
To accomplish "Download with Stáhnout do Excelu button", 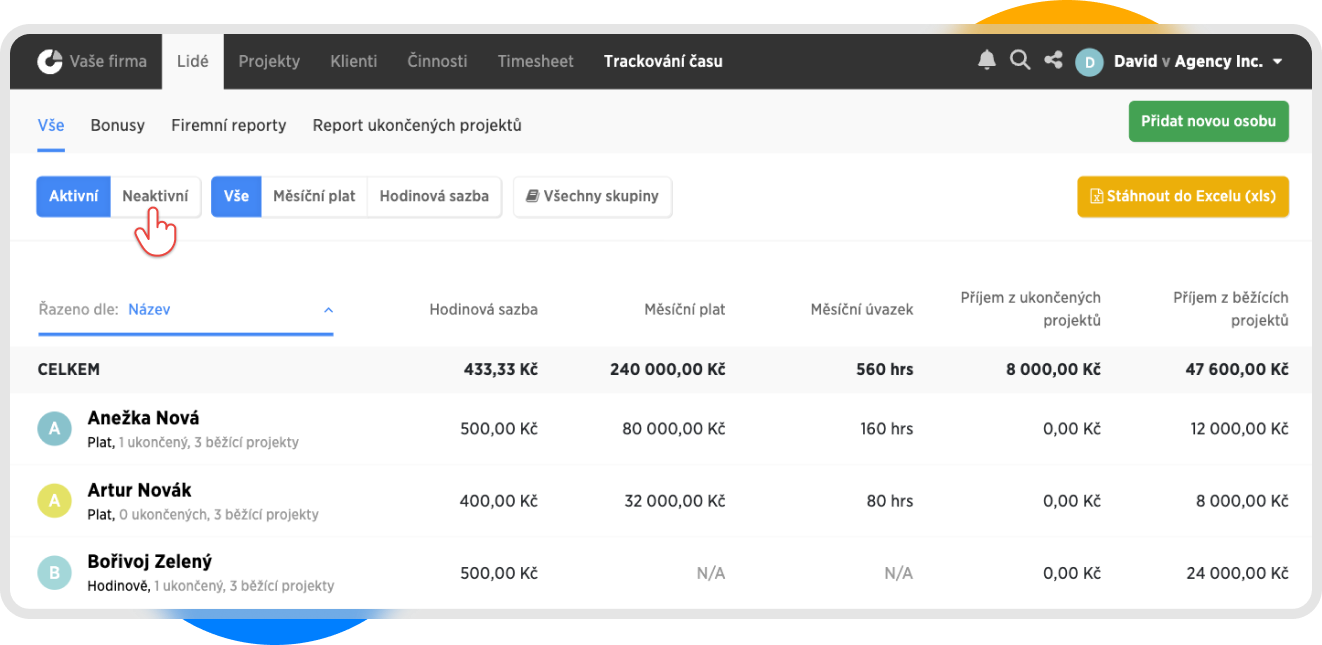I will pos(1182,197).
